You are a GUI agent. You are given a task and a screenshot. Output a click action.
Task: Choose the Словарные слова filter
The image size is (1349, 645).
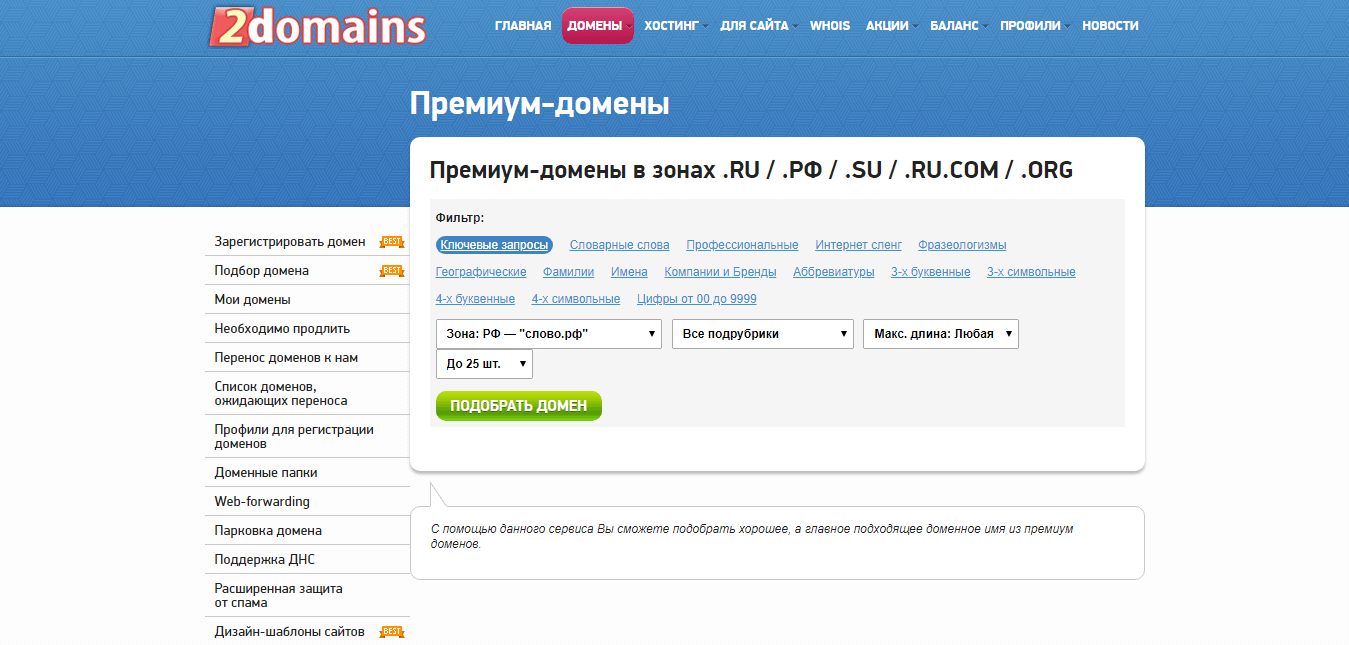coord(619,245)
